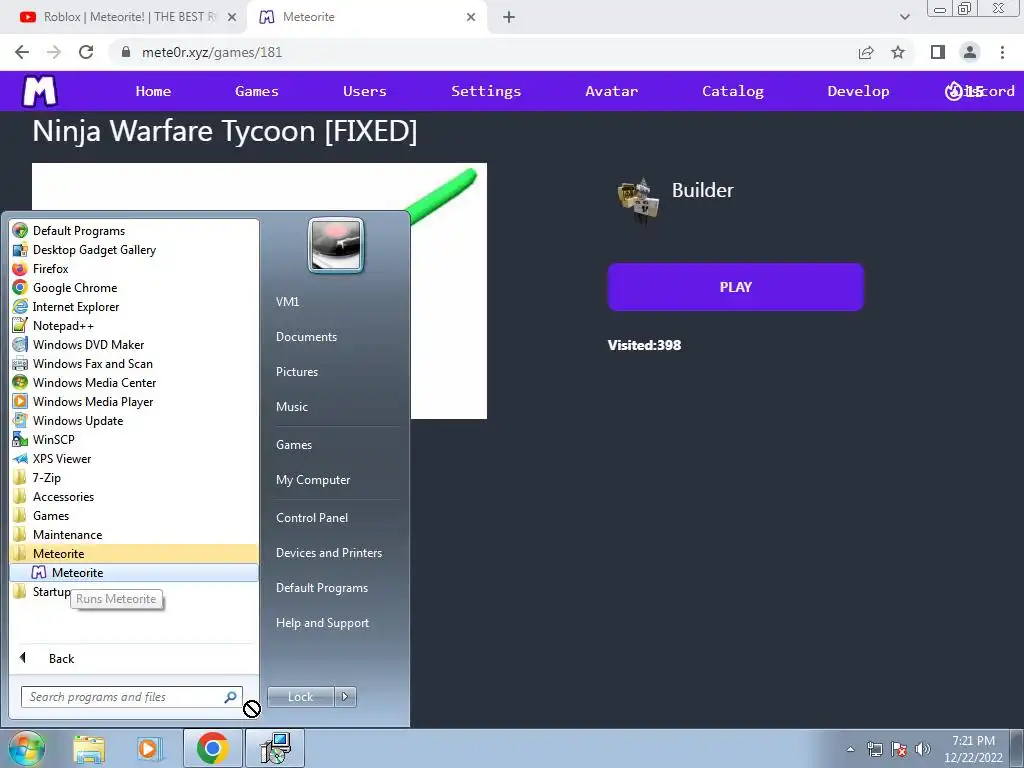Expand the Startup folder
This screenshot has height=768, width=1024.
[51, 591]
